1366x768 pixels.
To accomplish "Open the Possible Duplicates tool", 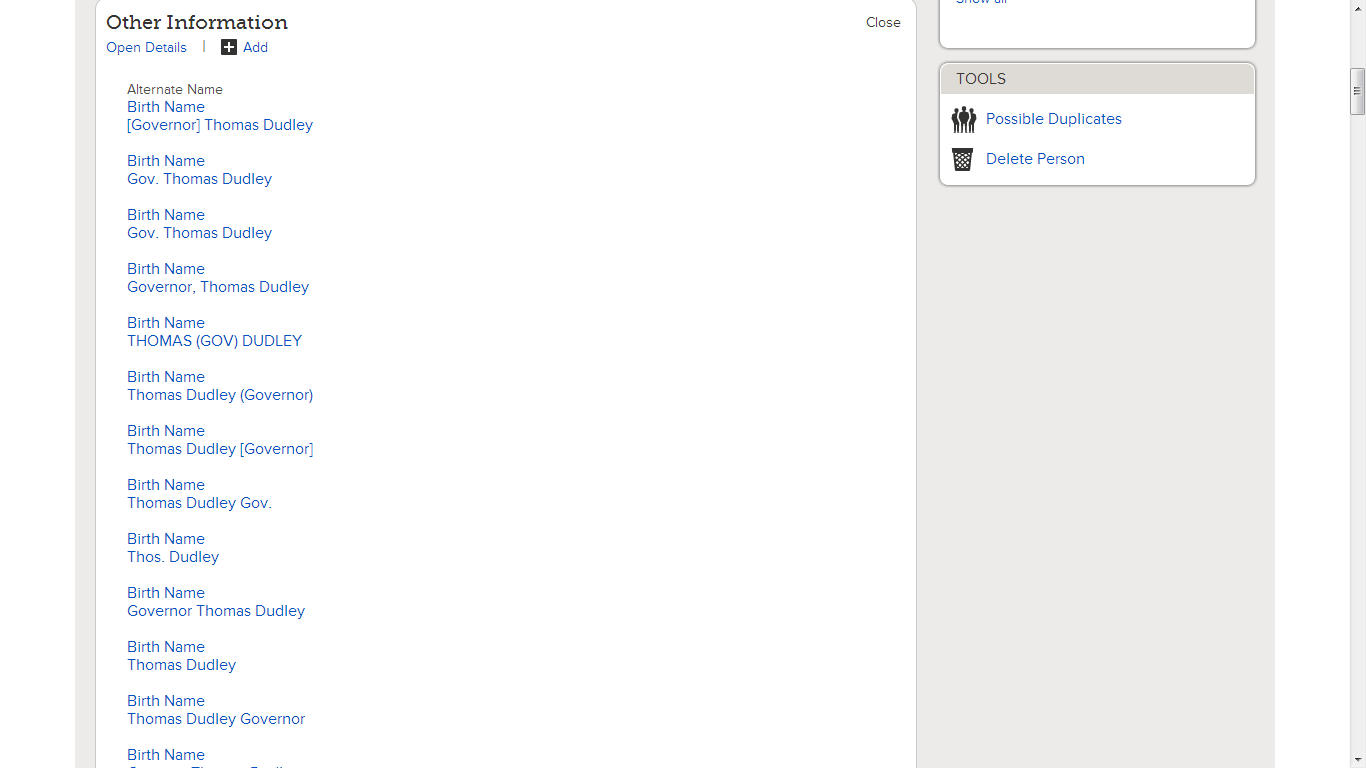I will click(1053, 119).
